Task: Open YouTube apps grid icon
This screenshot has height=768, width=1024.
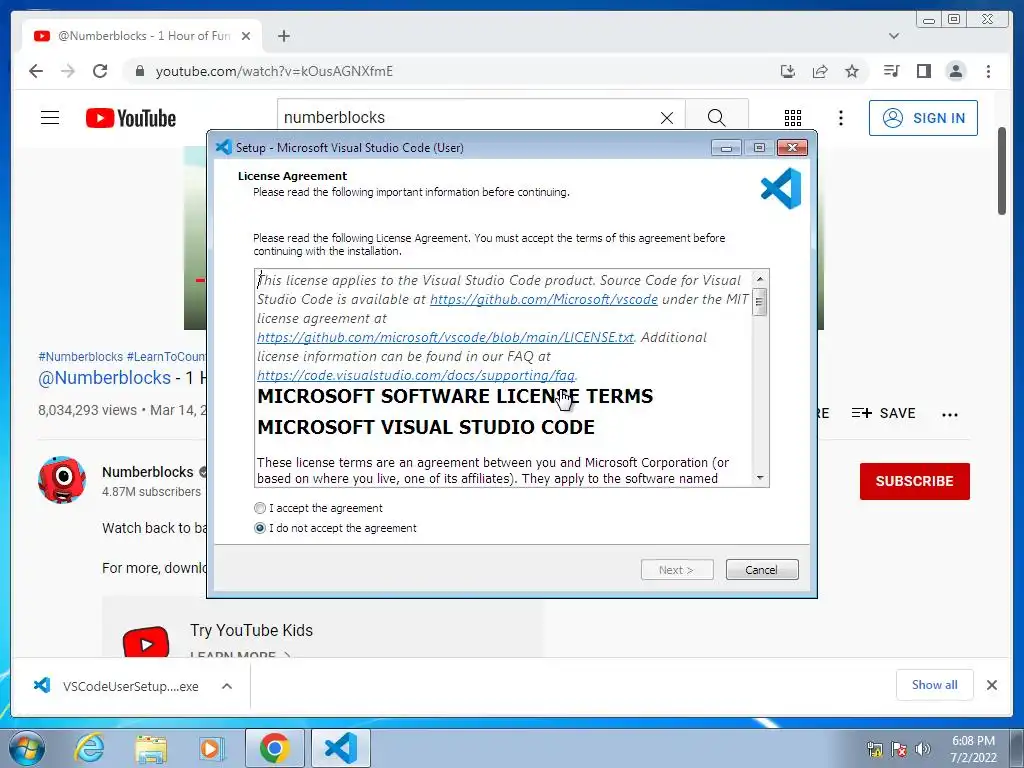Action: 792,118
